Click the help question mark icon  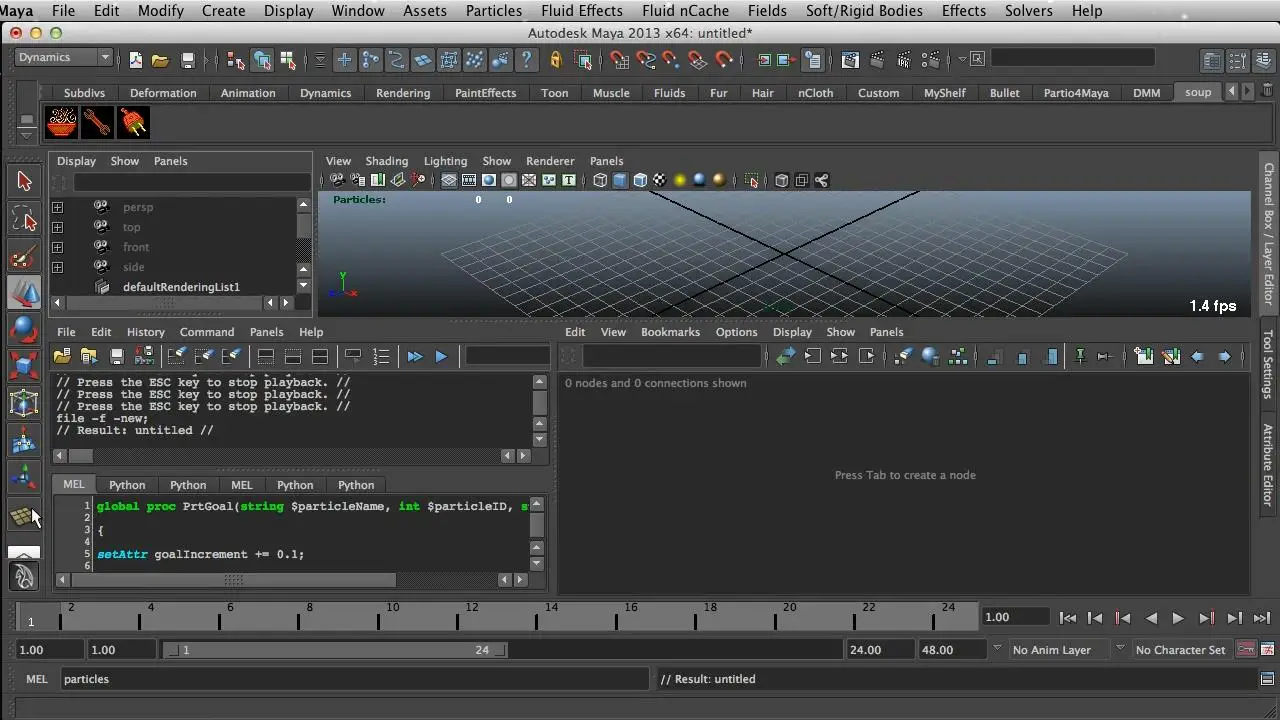pos(526,60)
